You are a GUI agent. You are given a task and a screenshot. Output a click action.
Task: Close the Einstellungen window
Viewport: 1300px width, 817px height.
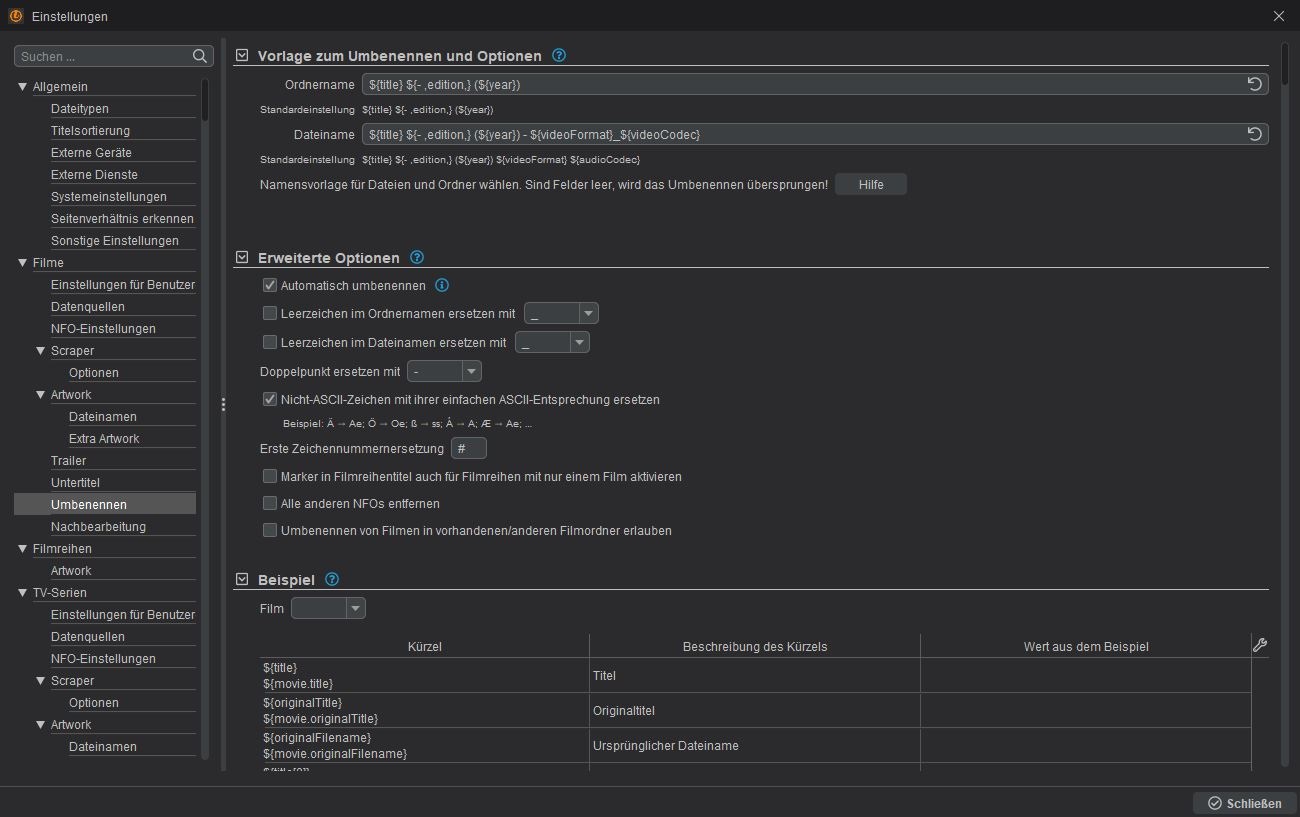pos(1279,16)
